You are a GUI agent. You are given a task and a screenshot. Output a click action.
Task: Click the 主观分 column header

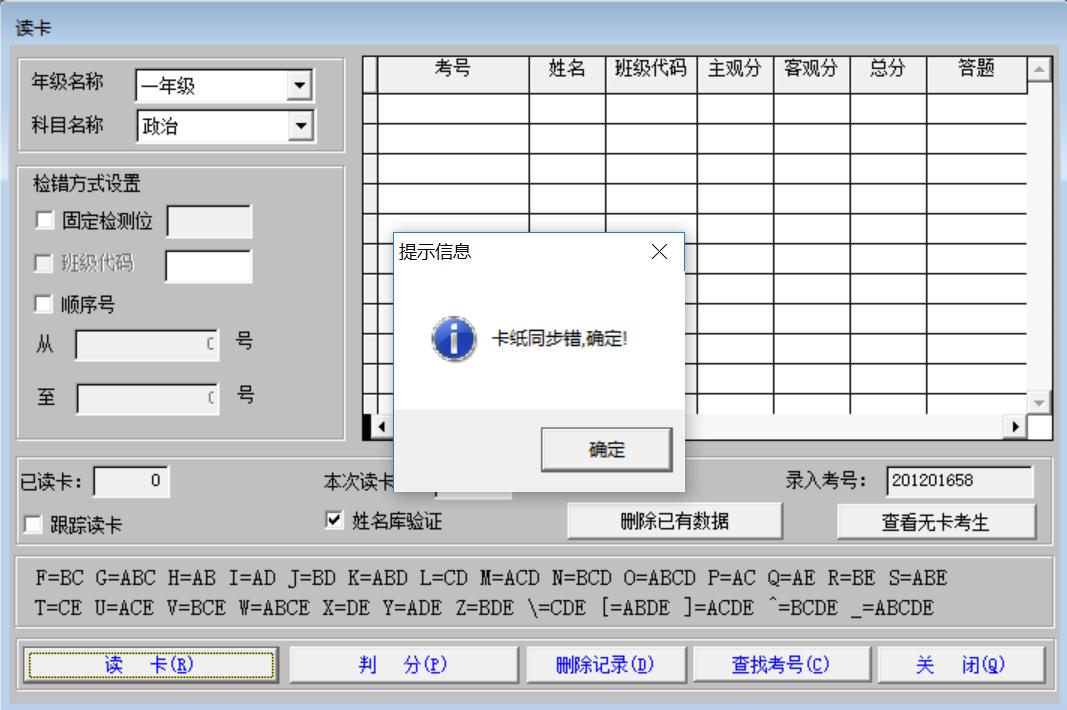735,75
